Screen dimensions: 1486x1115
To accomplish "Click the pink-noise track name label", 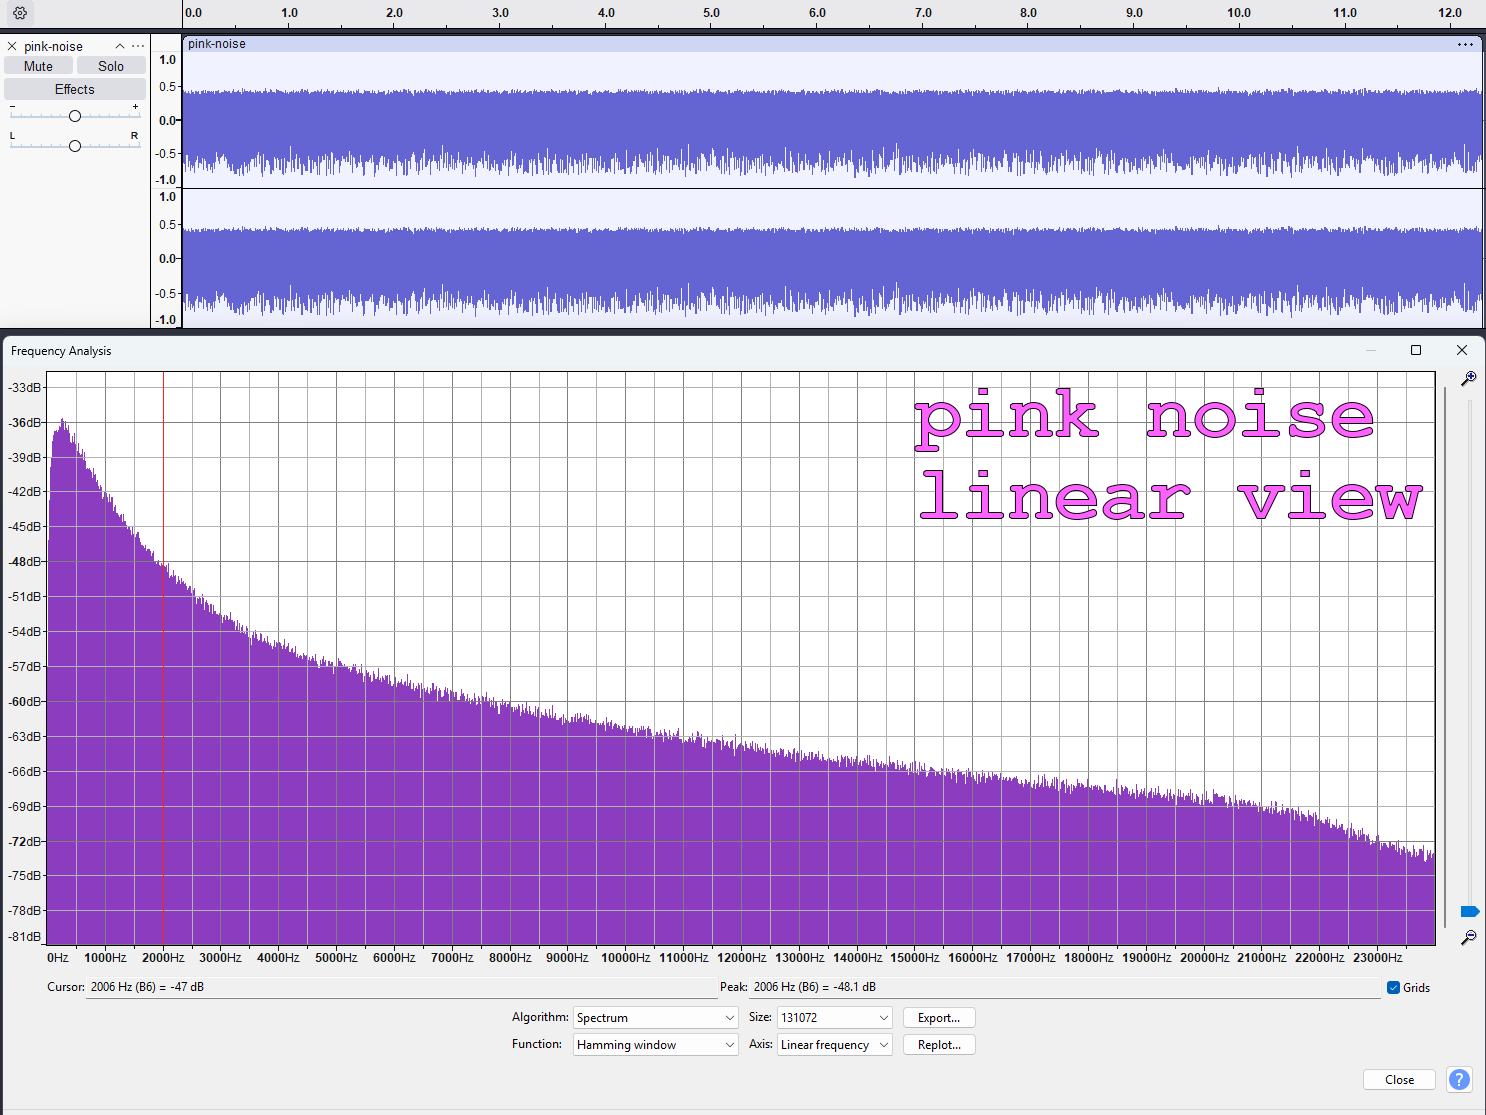I will [x=54, y=46].
